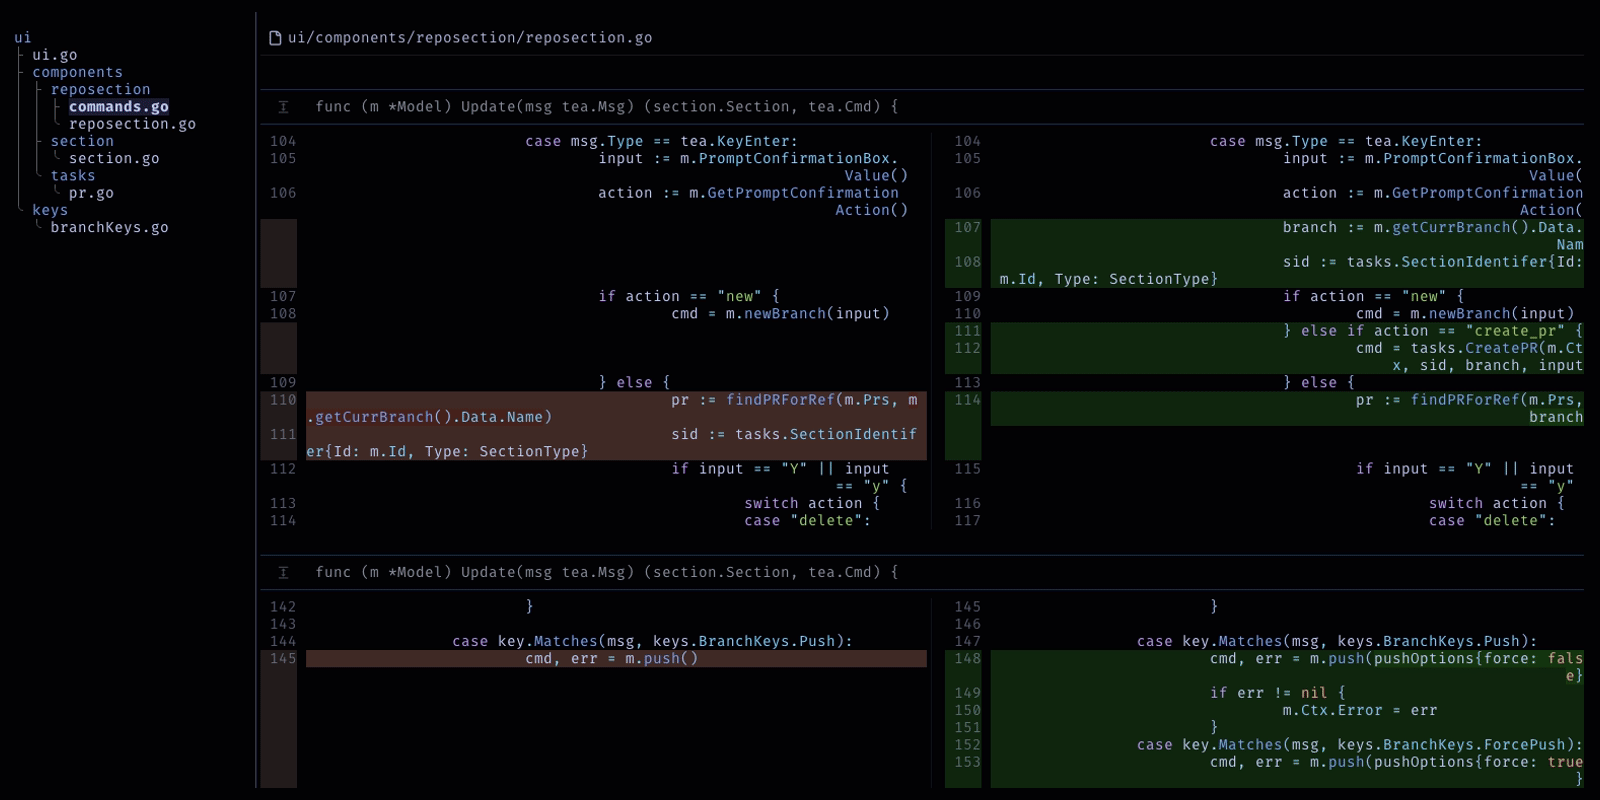Click line number 153 in the new file pane
The height and width of the screenshot is (800, 1600).
[967, 762]
